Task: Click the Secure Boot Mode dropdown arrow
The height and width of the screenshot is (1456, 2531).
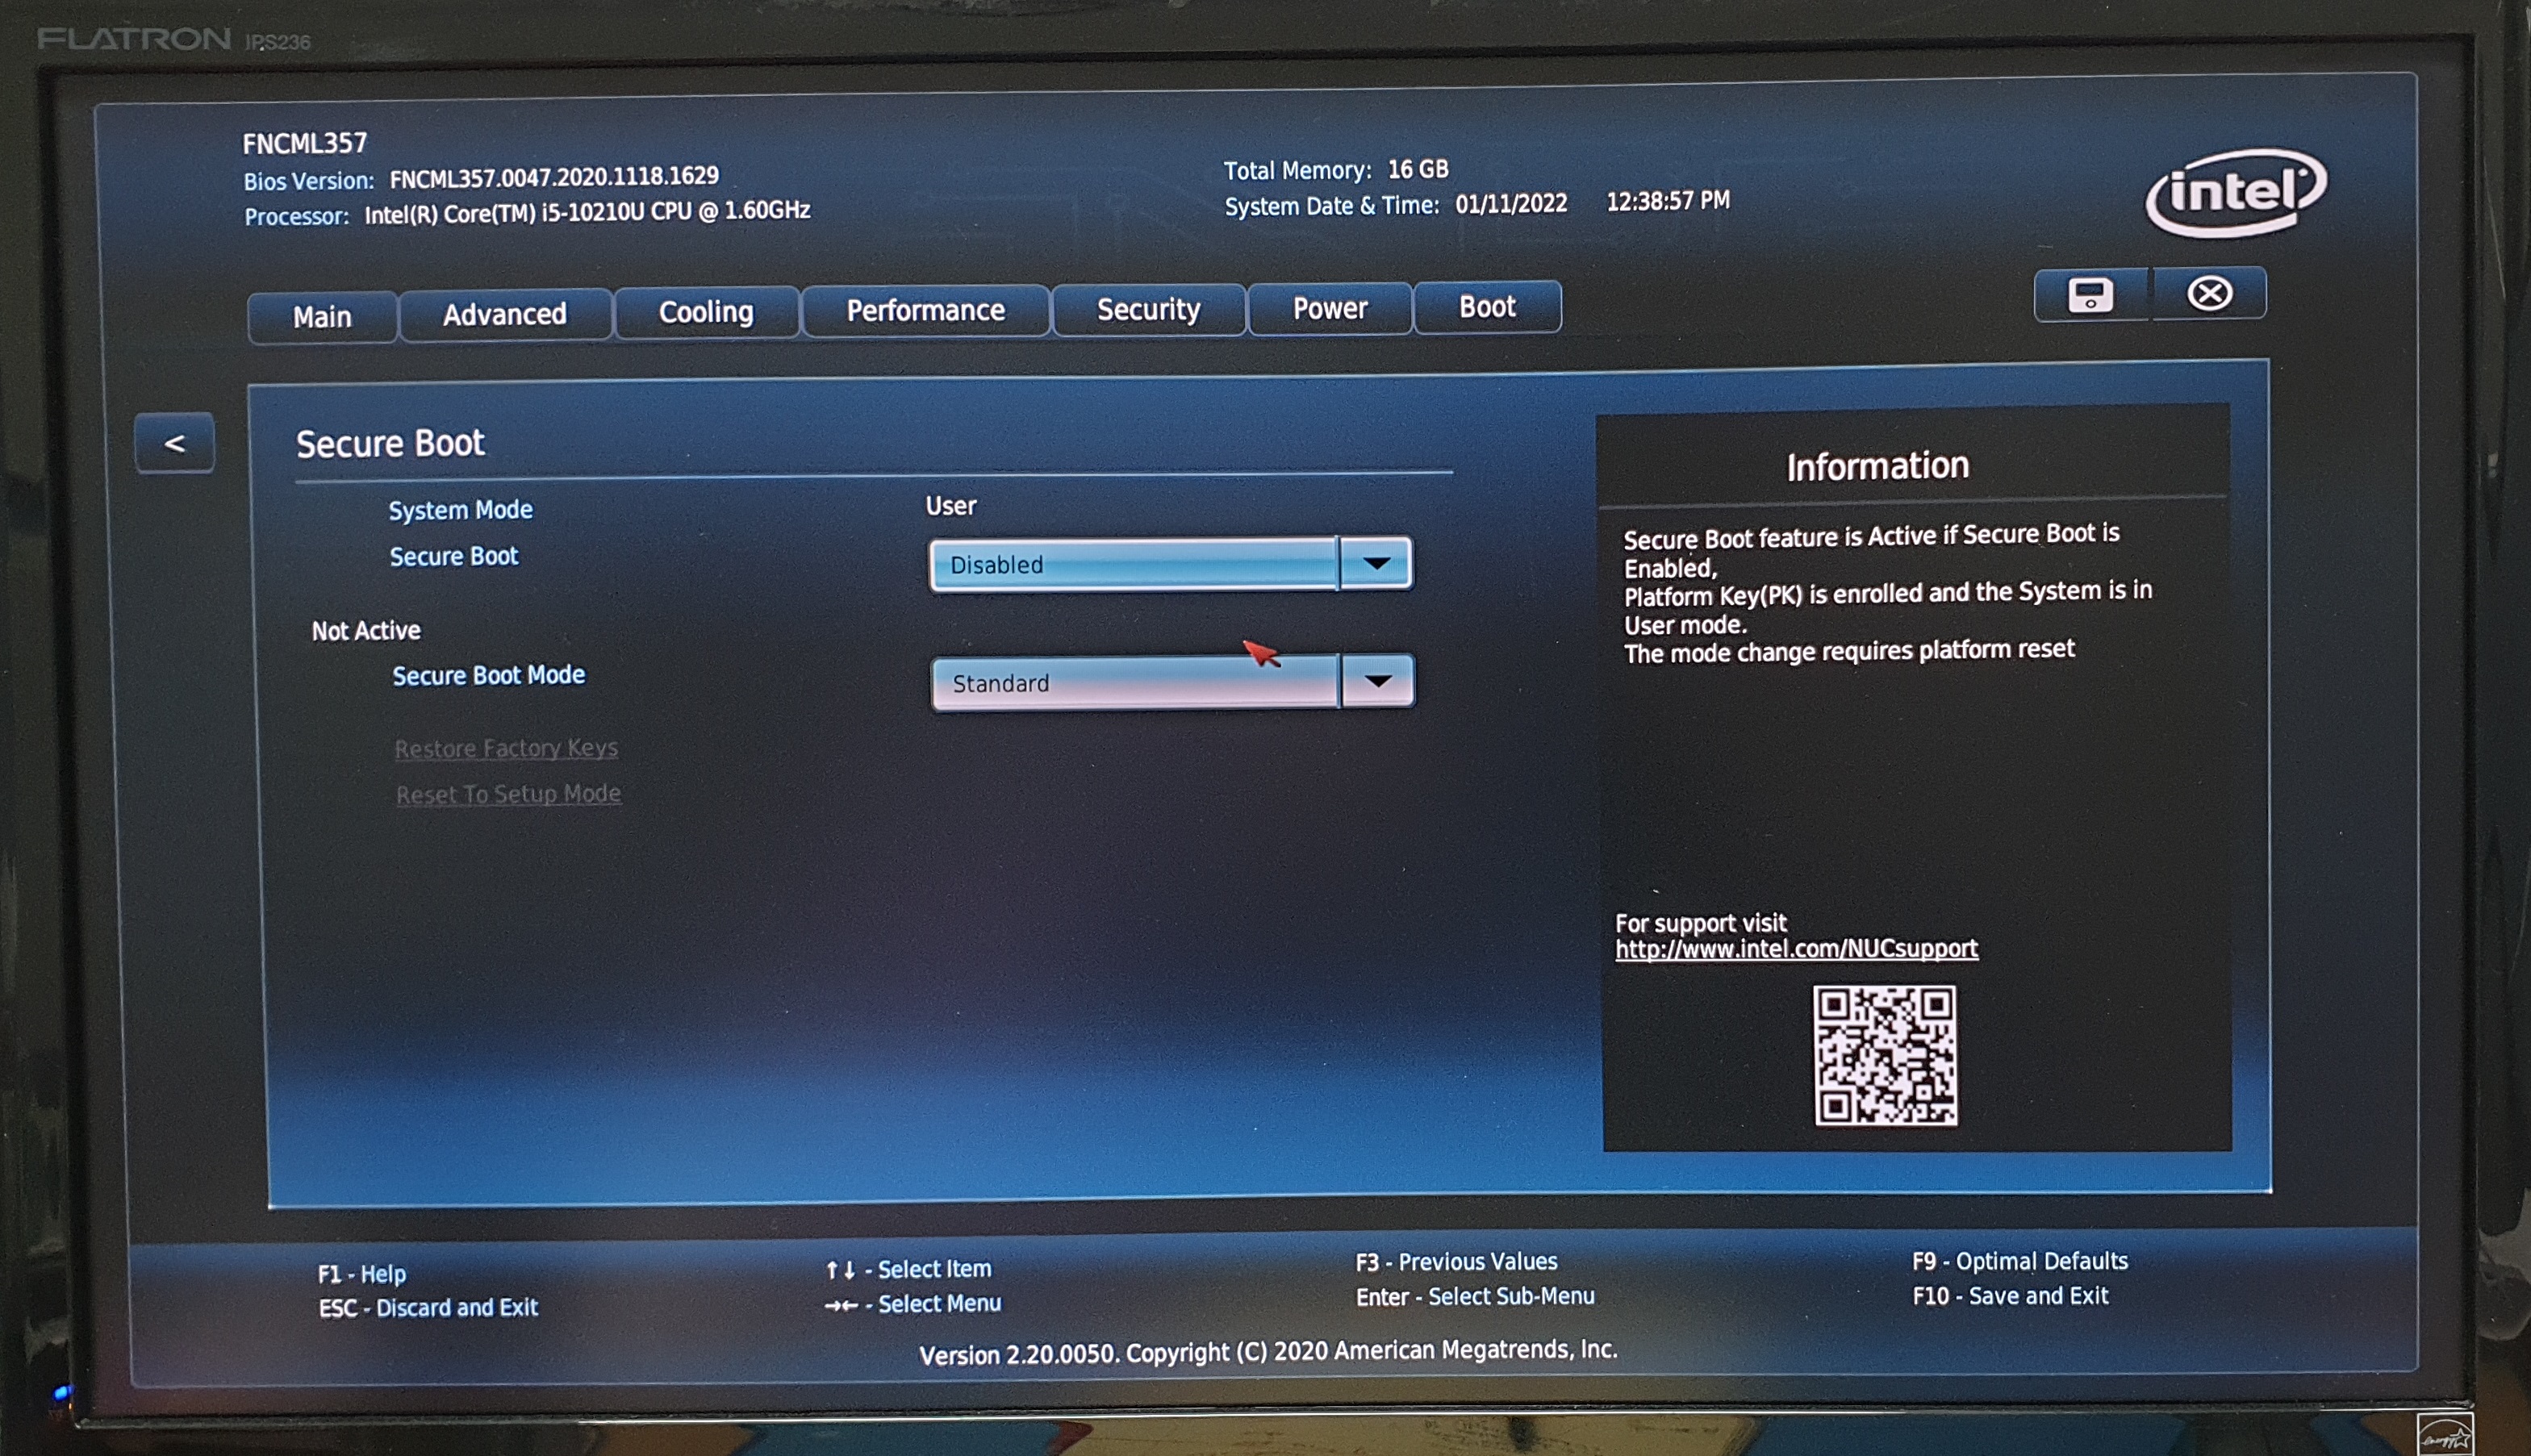Action: (x=1378, y=682)
